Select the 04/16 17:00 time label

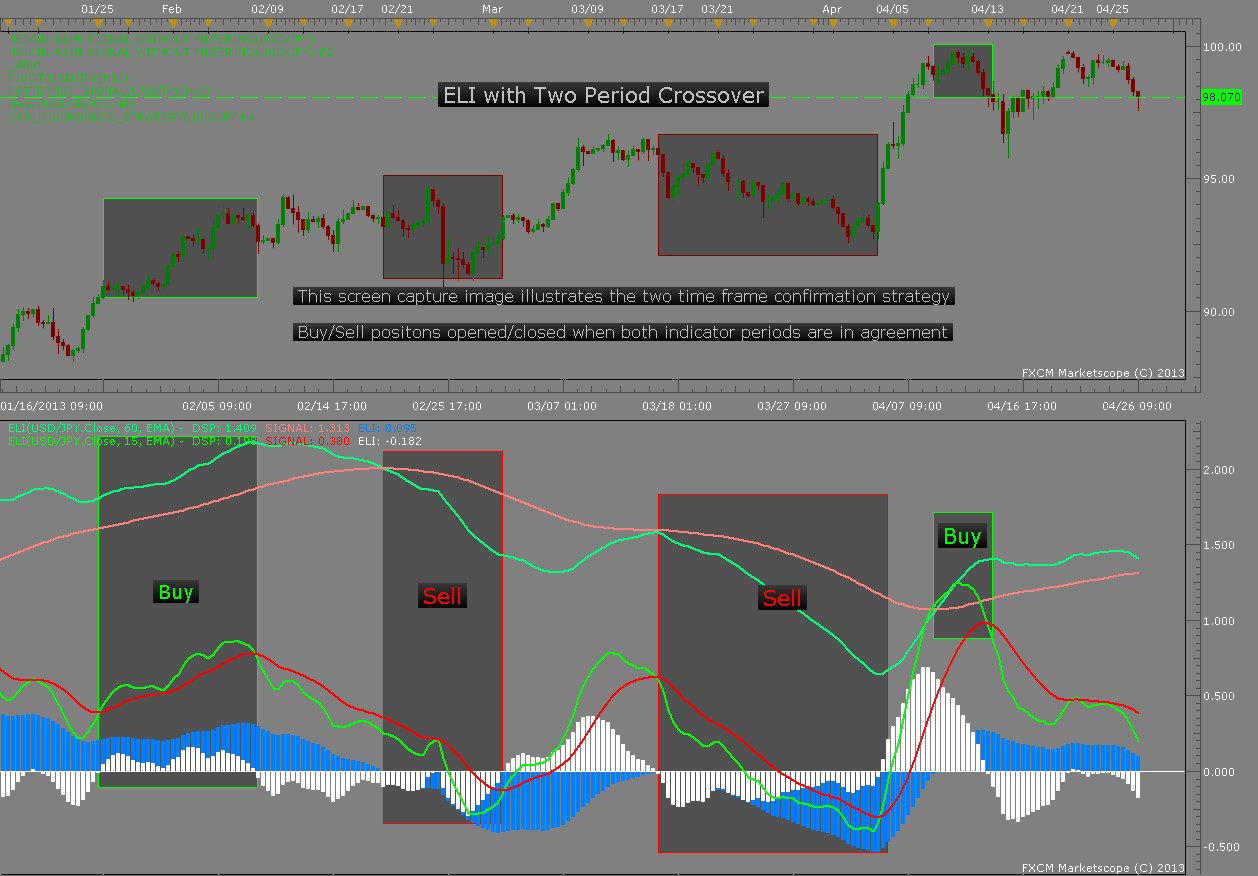(1022, 406)
